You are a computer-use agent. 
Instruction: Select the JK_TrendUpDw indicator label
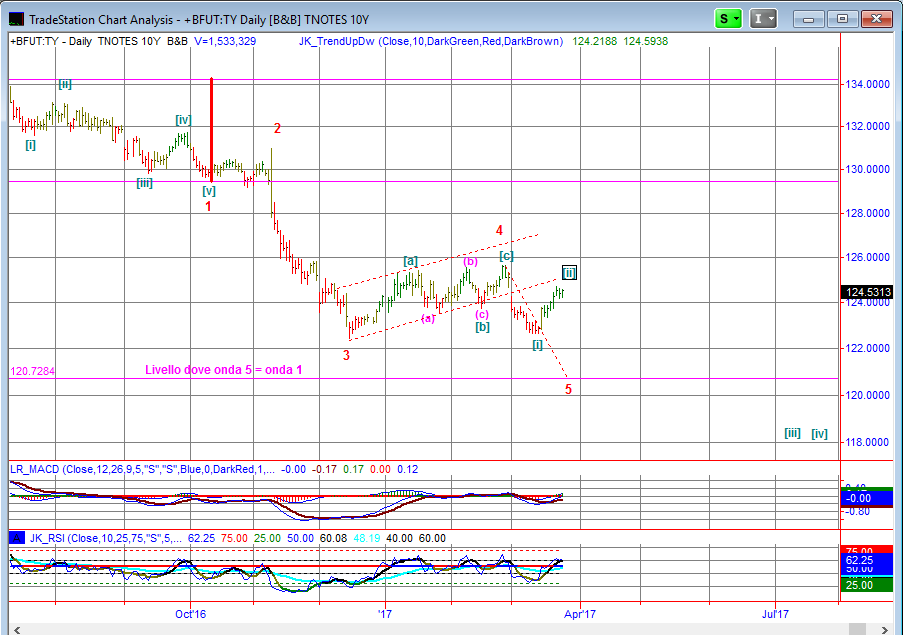coord(430,41)
